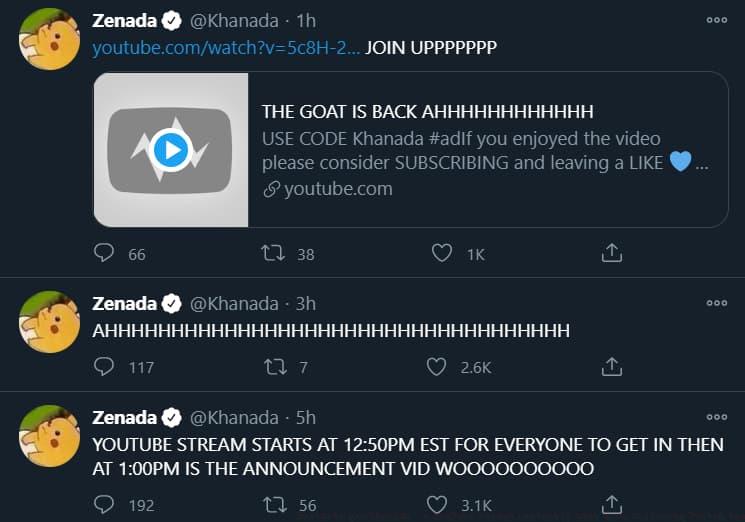Open more options on the 1h tweet
The width and height of the screenshot is (745, 522).
(x=716, y=19)
